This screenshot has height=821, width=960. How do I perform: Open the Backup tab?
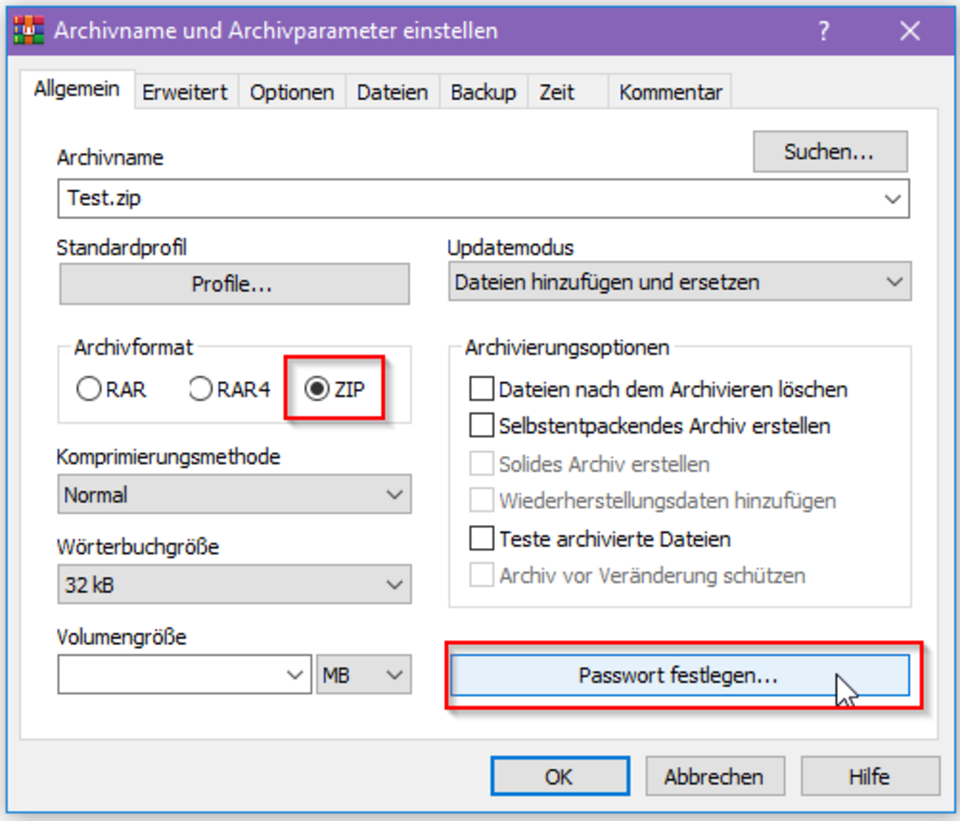(483, 92)
